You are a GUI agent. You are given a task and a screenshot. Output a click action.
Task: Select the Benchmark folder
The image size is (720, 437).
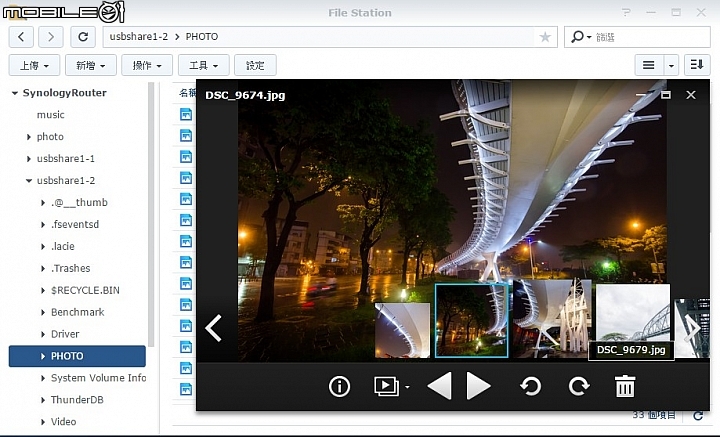78,312
